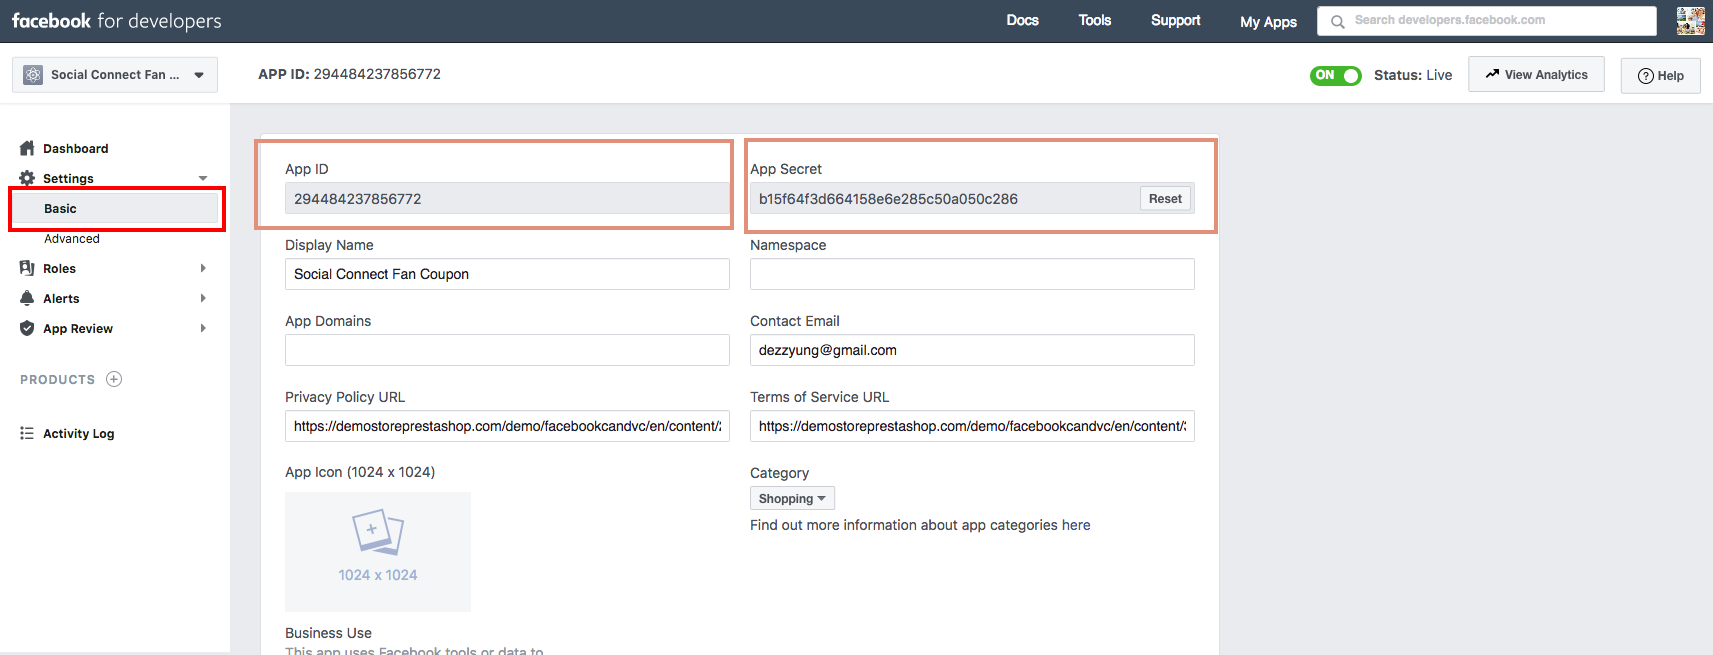This screenshot has height=655, width=1713.
Task: Click the Roles icon in sidebar
Action: 27,268
